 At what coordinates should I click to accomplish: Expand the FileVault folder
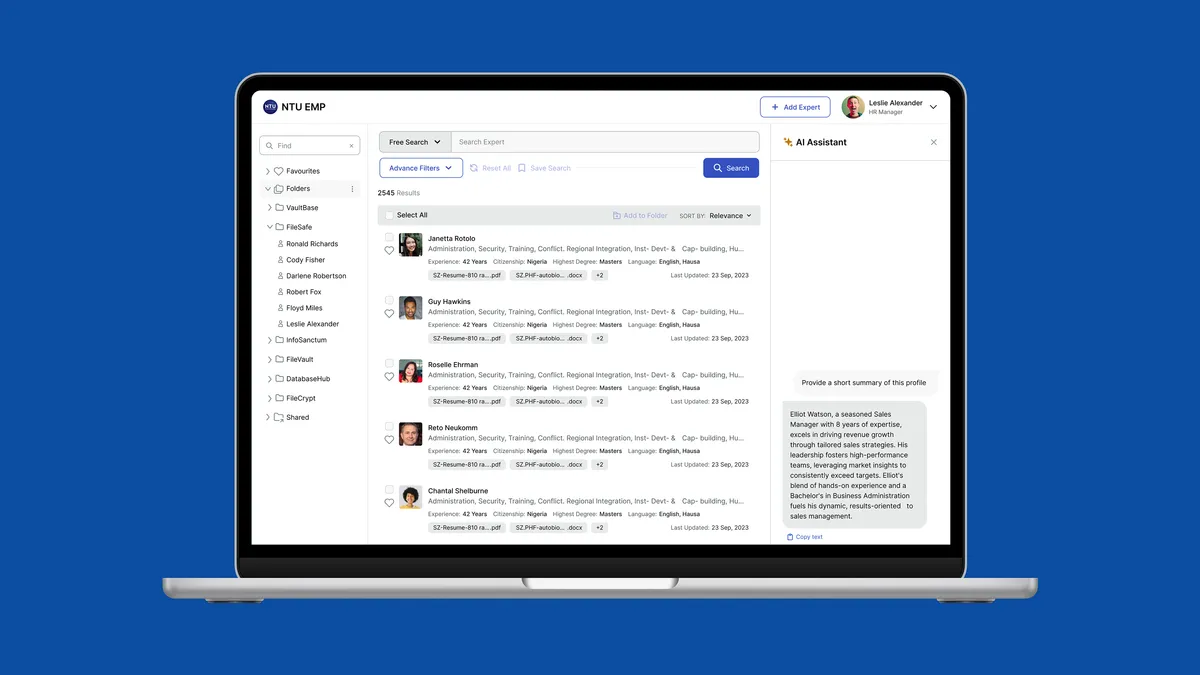[x=269, y=359]
